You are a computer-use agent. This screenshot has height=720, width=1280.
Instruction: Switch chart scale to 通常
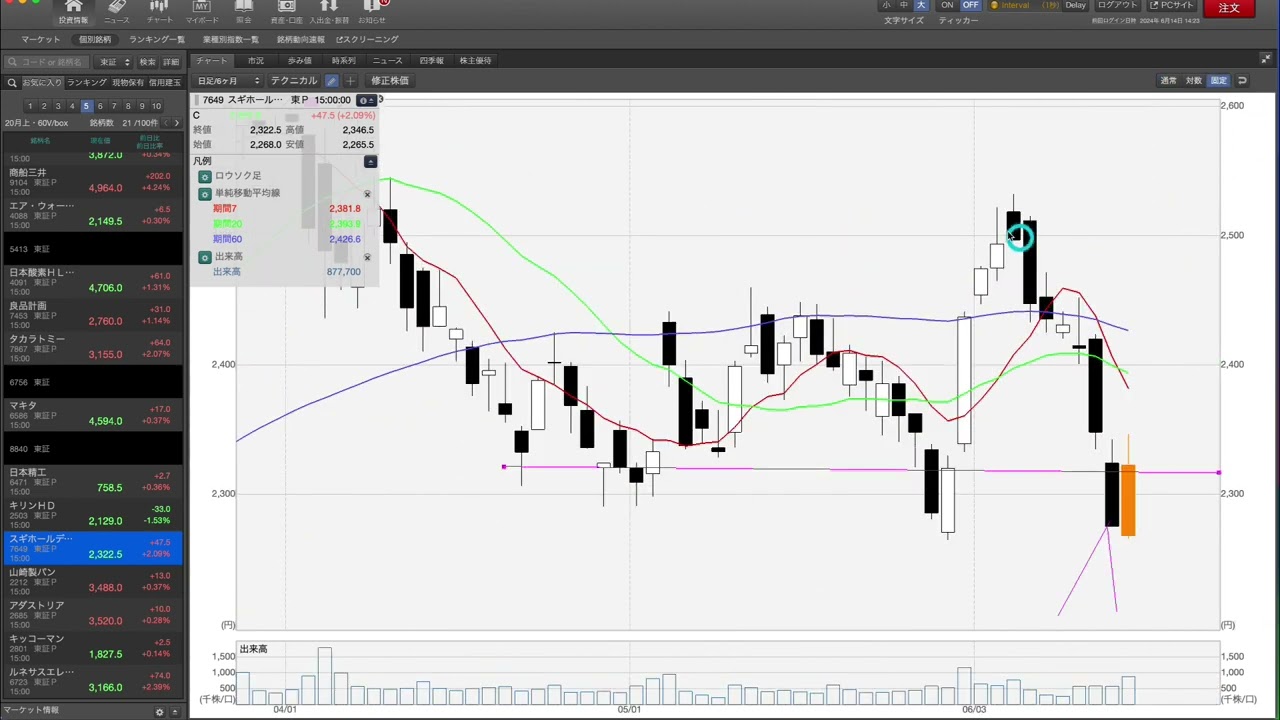pyautogui.click(x=1168, y=81)
